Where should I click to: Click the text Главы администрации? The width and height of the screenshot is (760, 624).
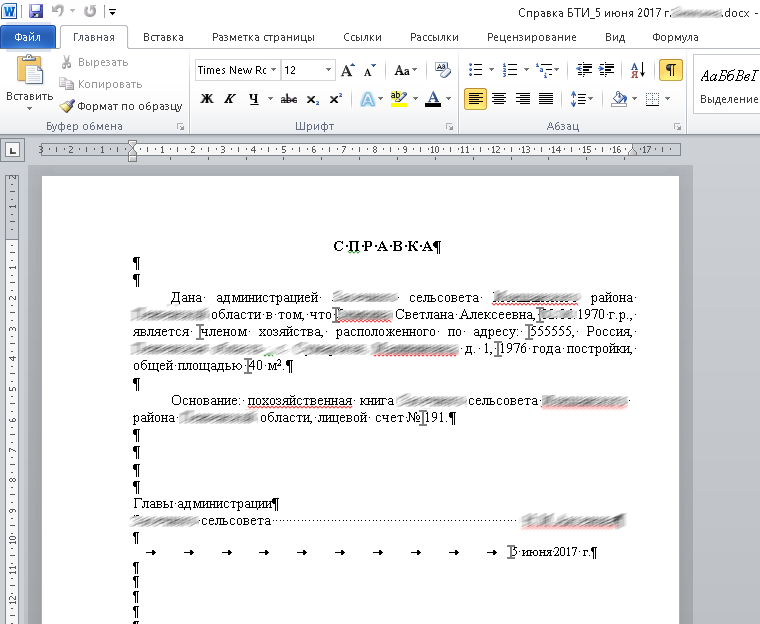pyautogui.click(x=203, y=504)
